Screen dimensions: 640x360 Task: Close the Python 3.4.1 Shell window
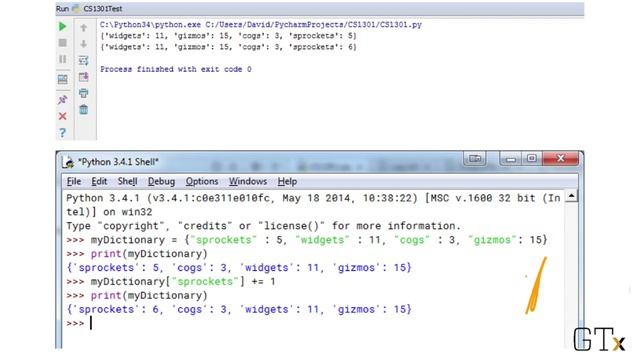(560, 158)
